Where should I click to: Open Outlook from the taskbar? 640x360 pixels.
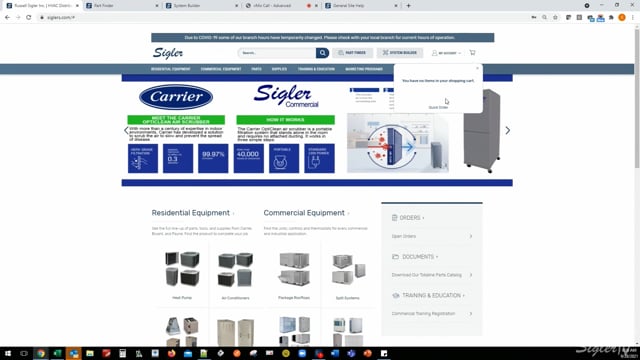[x=73, y=353]
